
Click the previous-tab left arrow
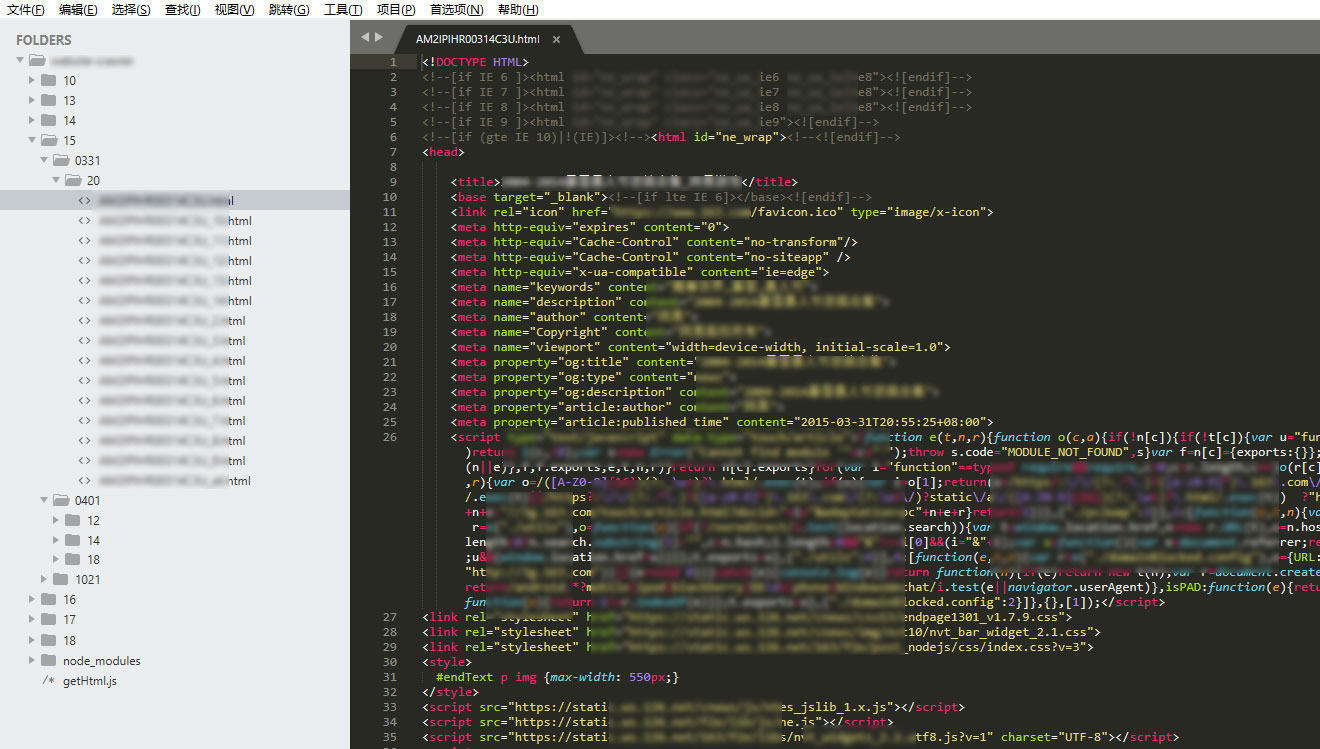click(x=365, y=37)
